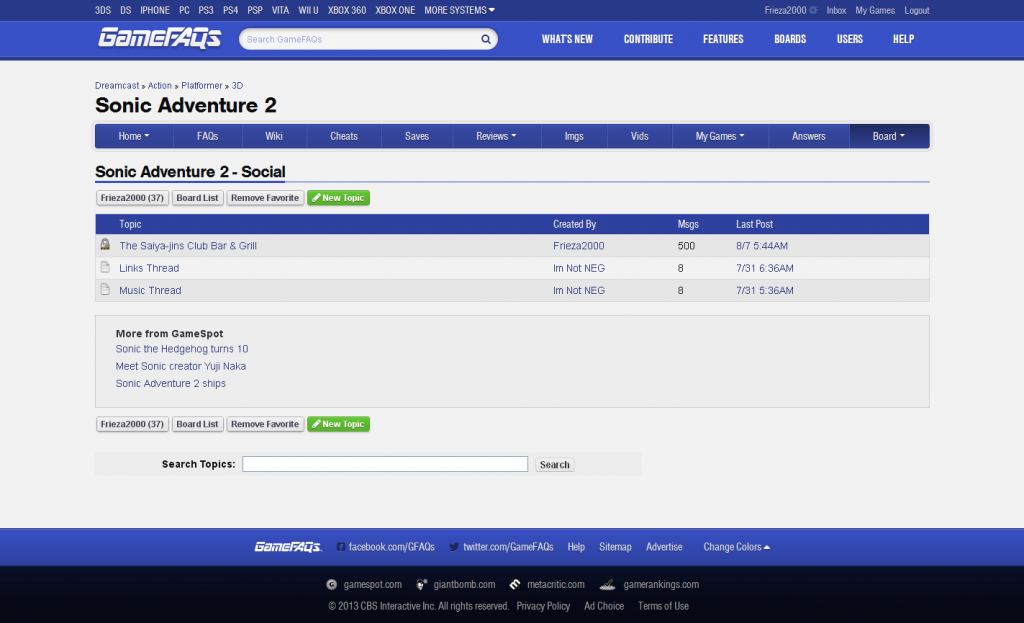Click the bottom Board List button
1024x623 pixels.
(197, 424)
